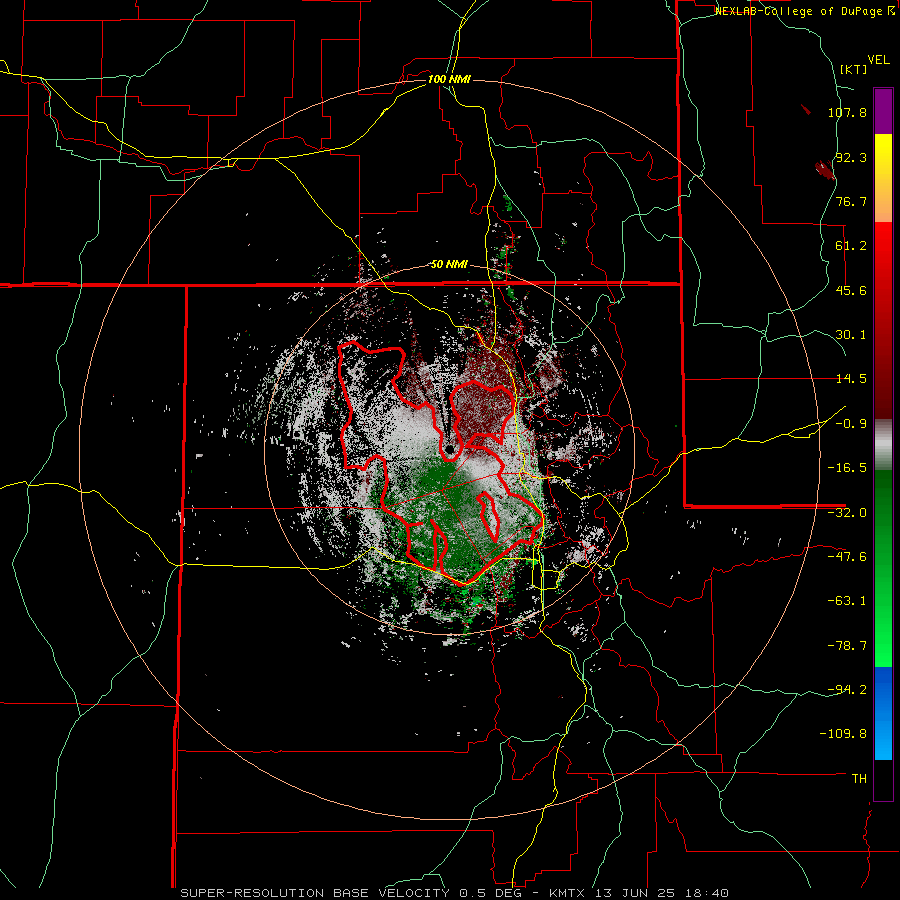Click the 13 JUN 25 18:40 timestamp
Screen dimensions: 900x900
click(661, 893)
